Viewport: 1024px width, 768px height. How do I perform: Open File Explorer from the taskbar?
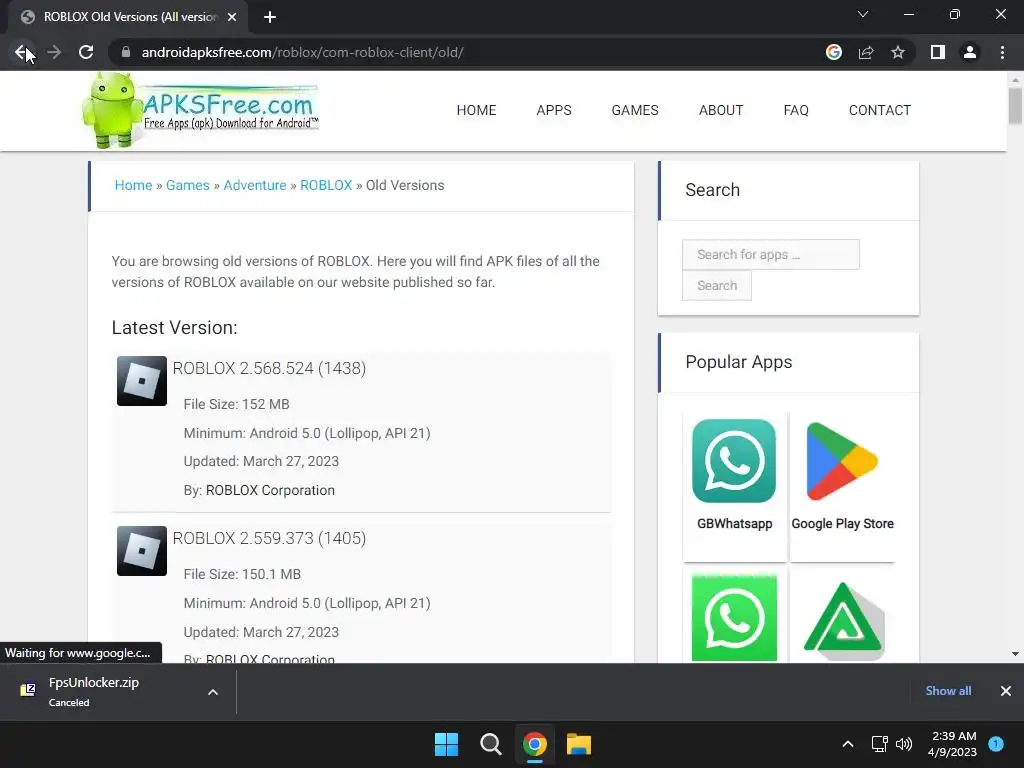click(579, 744)
